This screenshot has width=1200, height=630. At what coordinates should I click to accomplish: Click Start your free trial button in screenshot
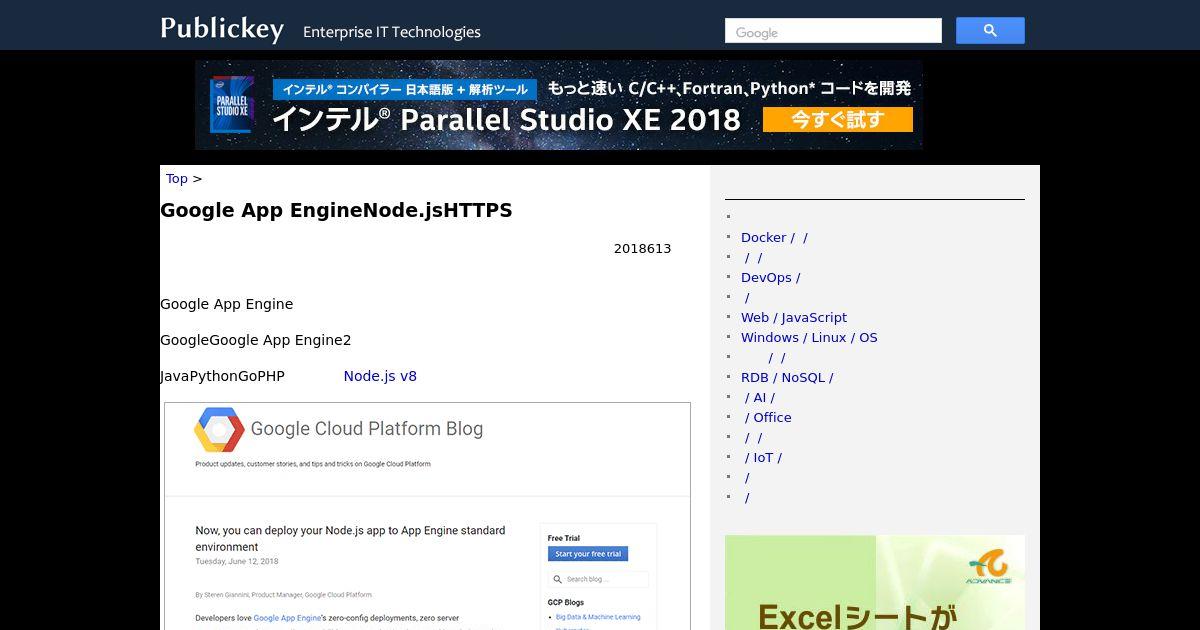click(x=588, y=553)
